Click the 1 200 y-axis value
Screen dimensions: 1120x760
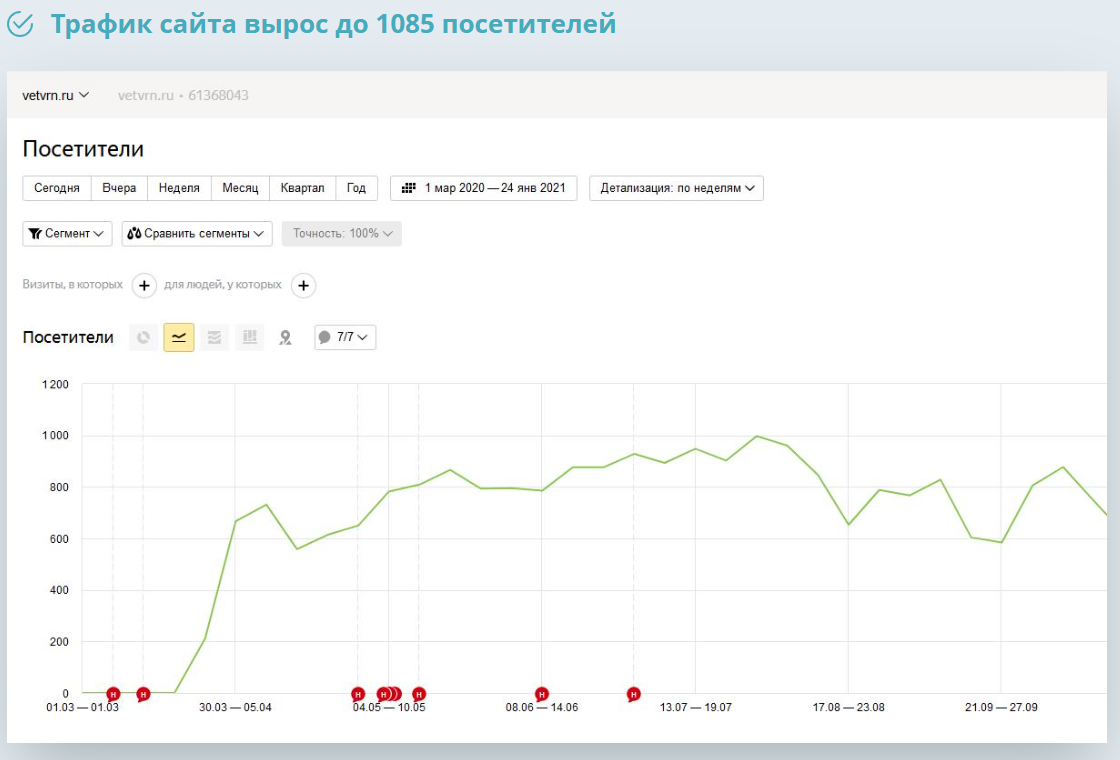tap(55, 384)
